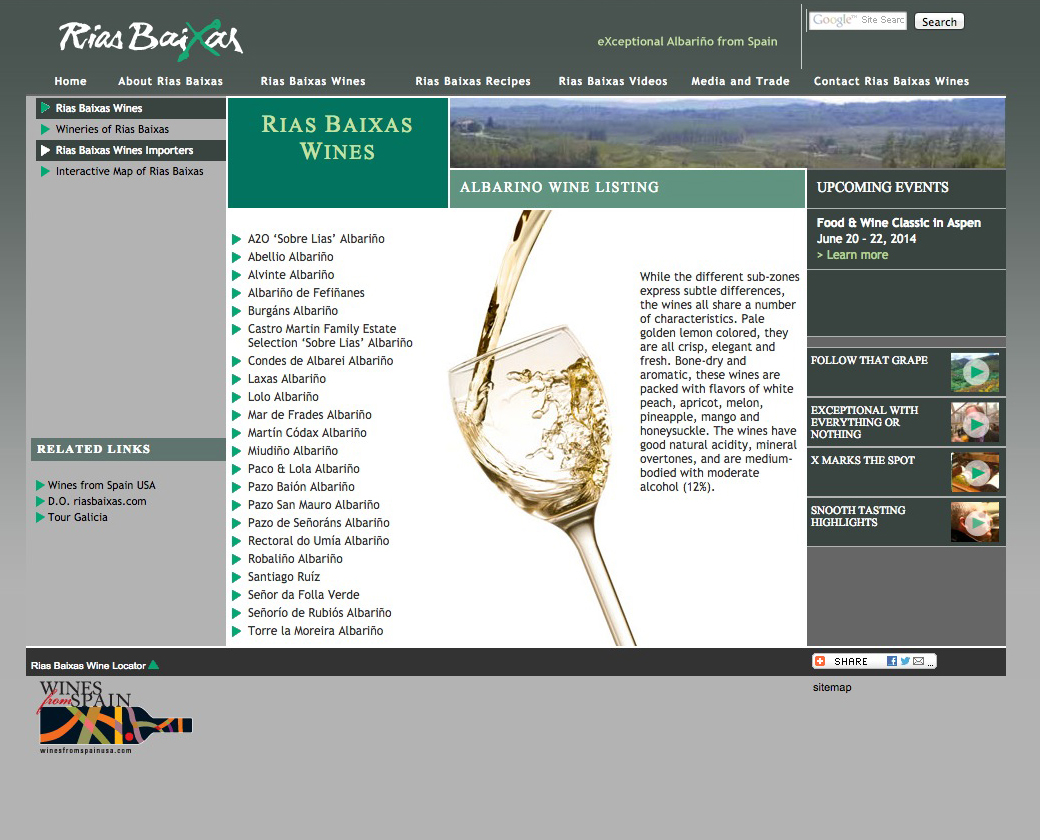Open the Media and Trade menu
This screenshot has height=840, width=1040.
(x=740, y=81)
